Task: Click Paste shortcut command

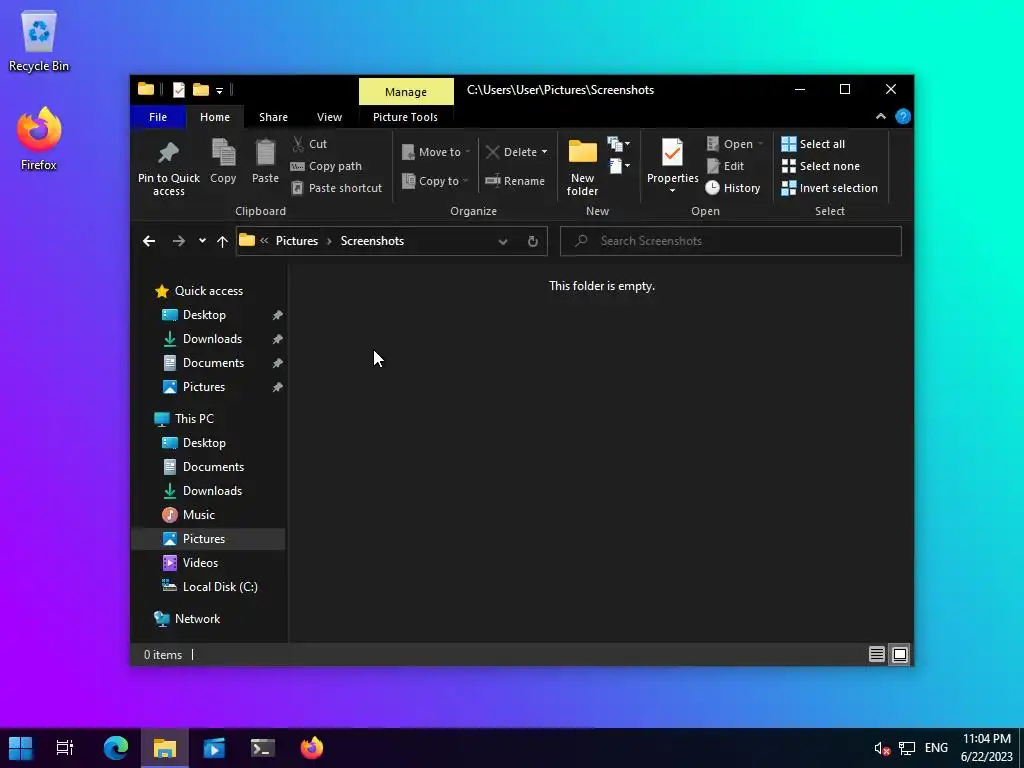Action: click(x=336, y=188)
